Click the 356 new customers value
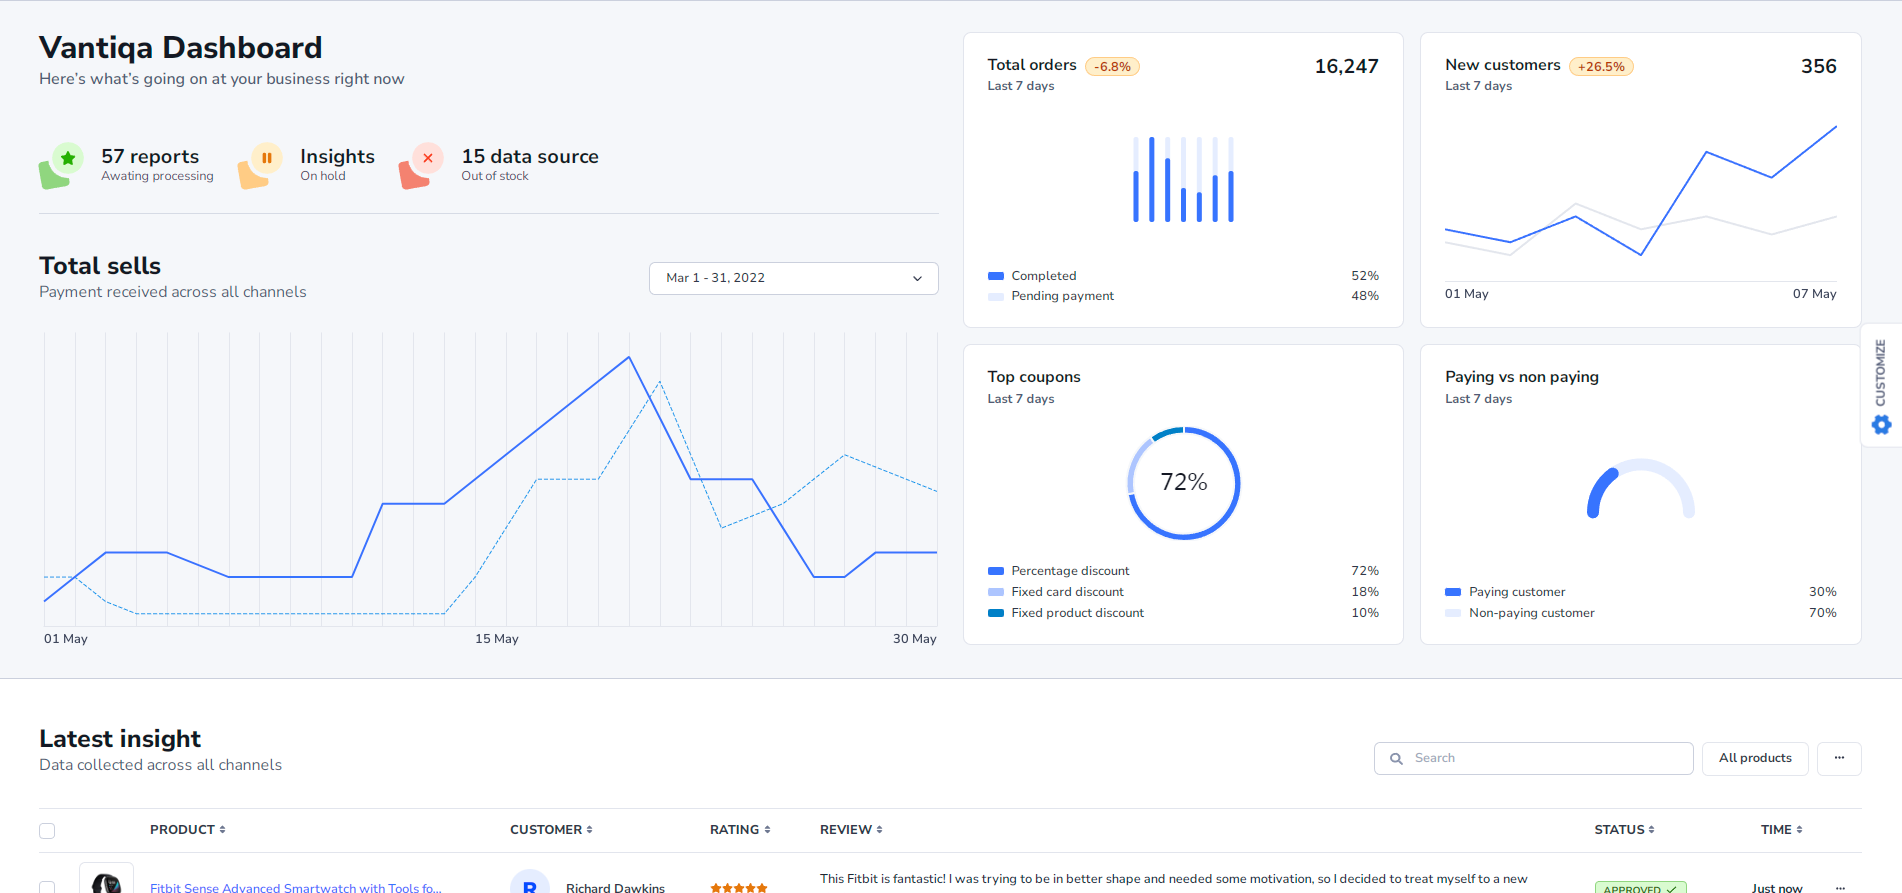The height and width of the screenshot is (893, 1902). [1819, 66]
